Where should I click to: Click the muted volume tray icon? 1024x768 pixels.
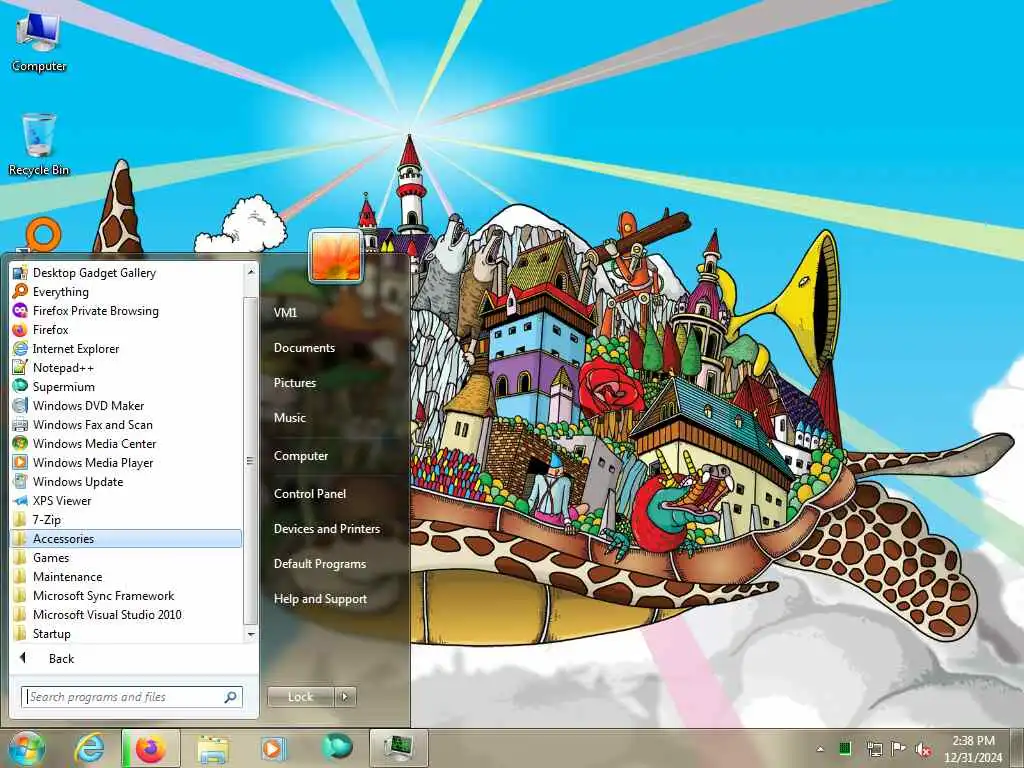pos(923,749)
